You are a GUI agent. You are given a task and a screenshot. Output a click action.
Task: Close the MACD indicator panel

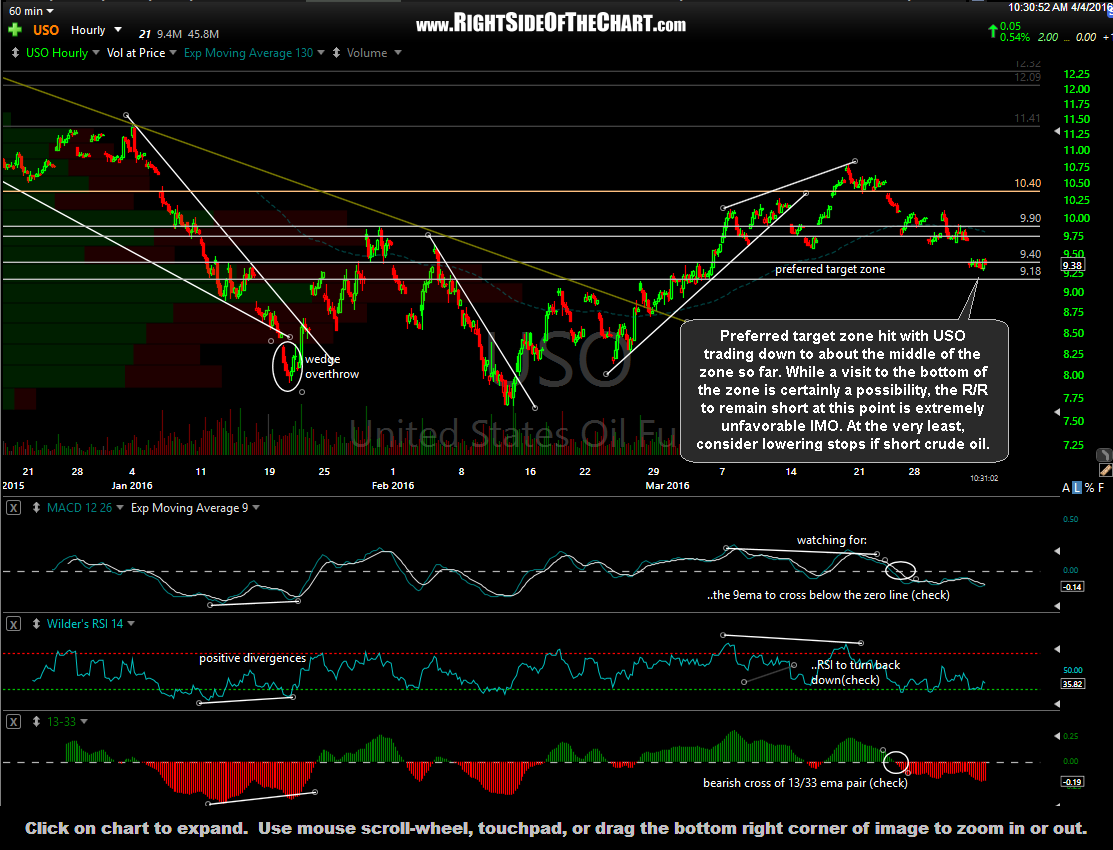(x=12, y=508)
